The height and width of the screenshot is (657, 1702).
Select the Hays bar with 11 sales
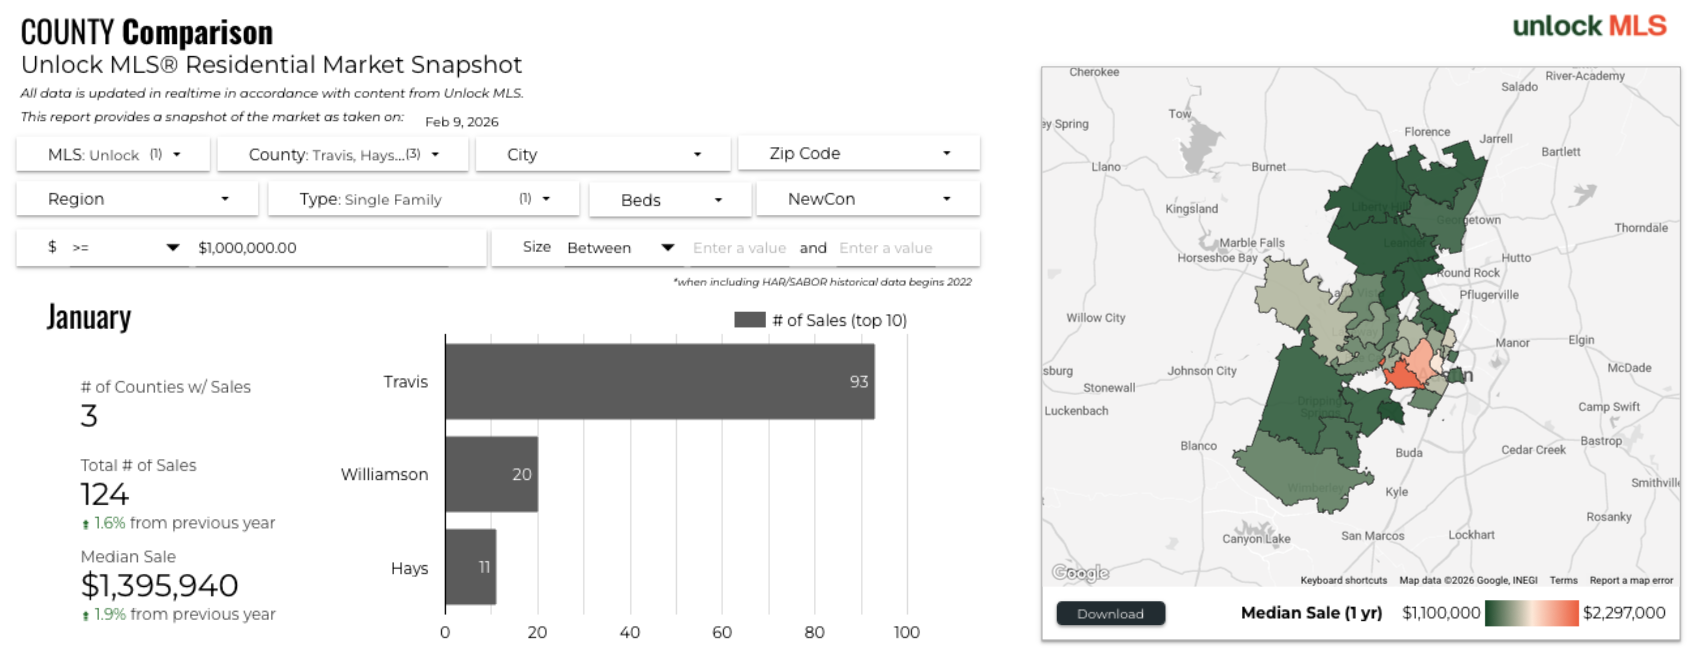pyautogui.click(x=471, y=567)
